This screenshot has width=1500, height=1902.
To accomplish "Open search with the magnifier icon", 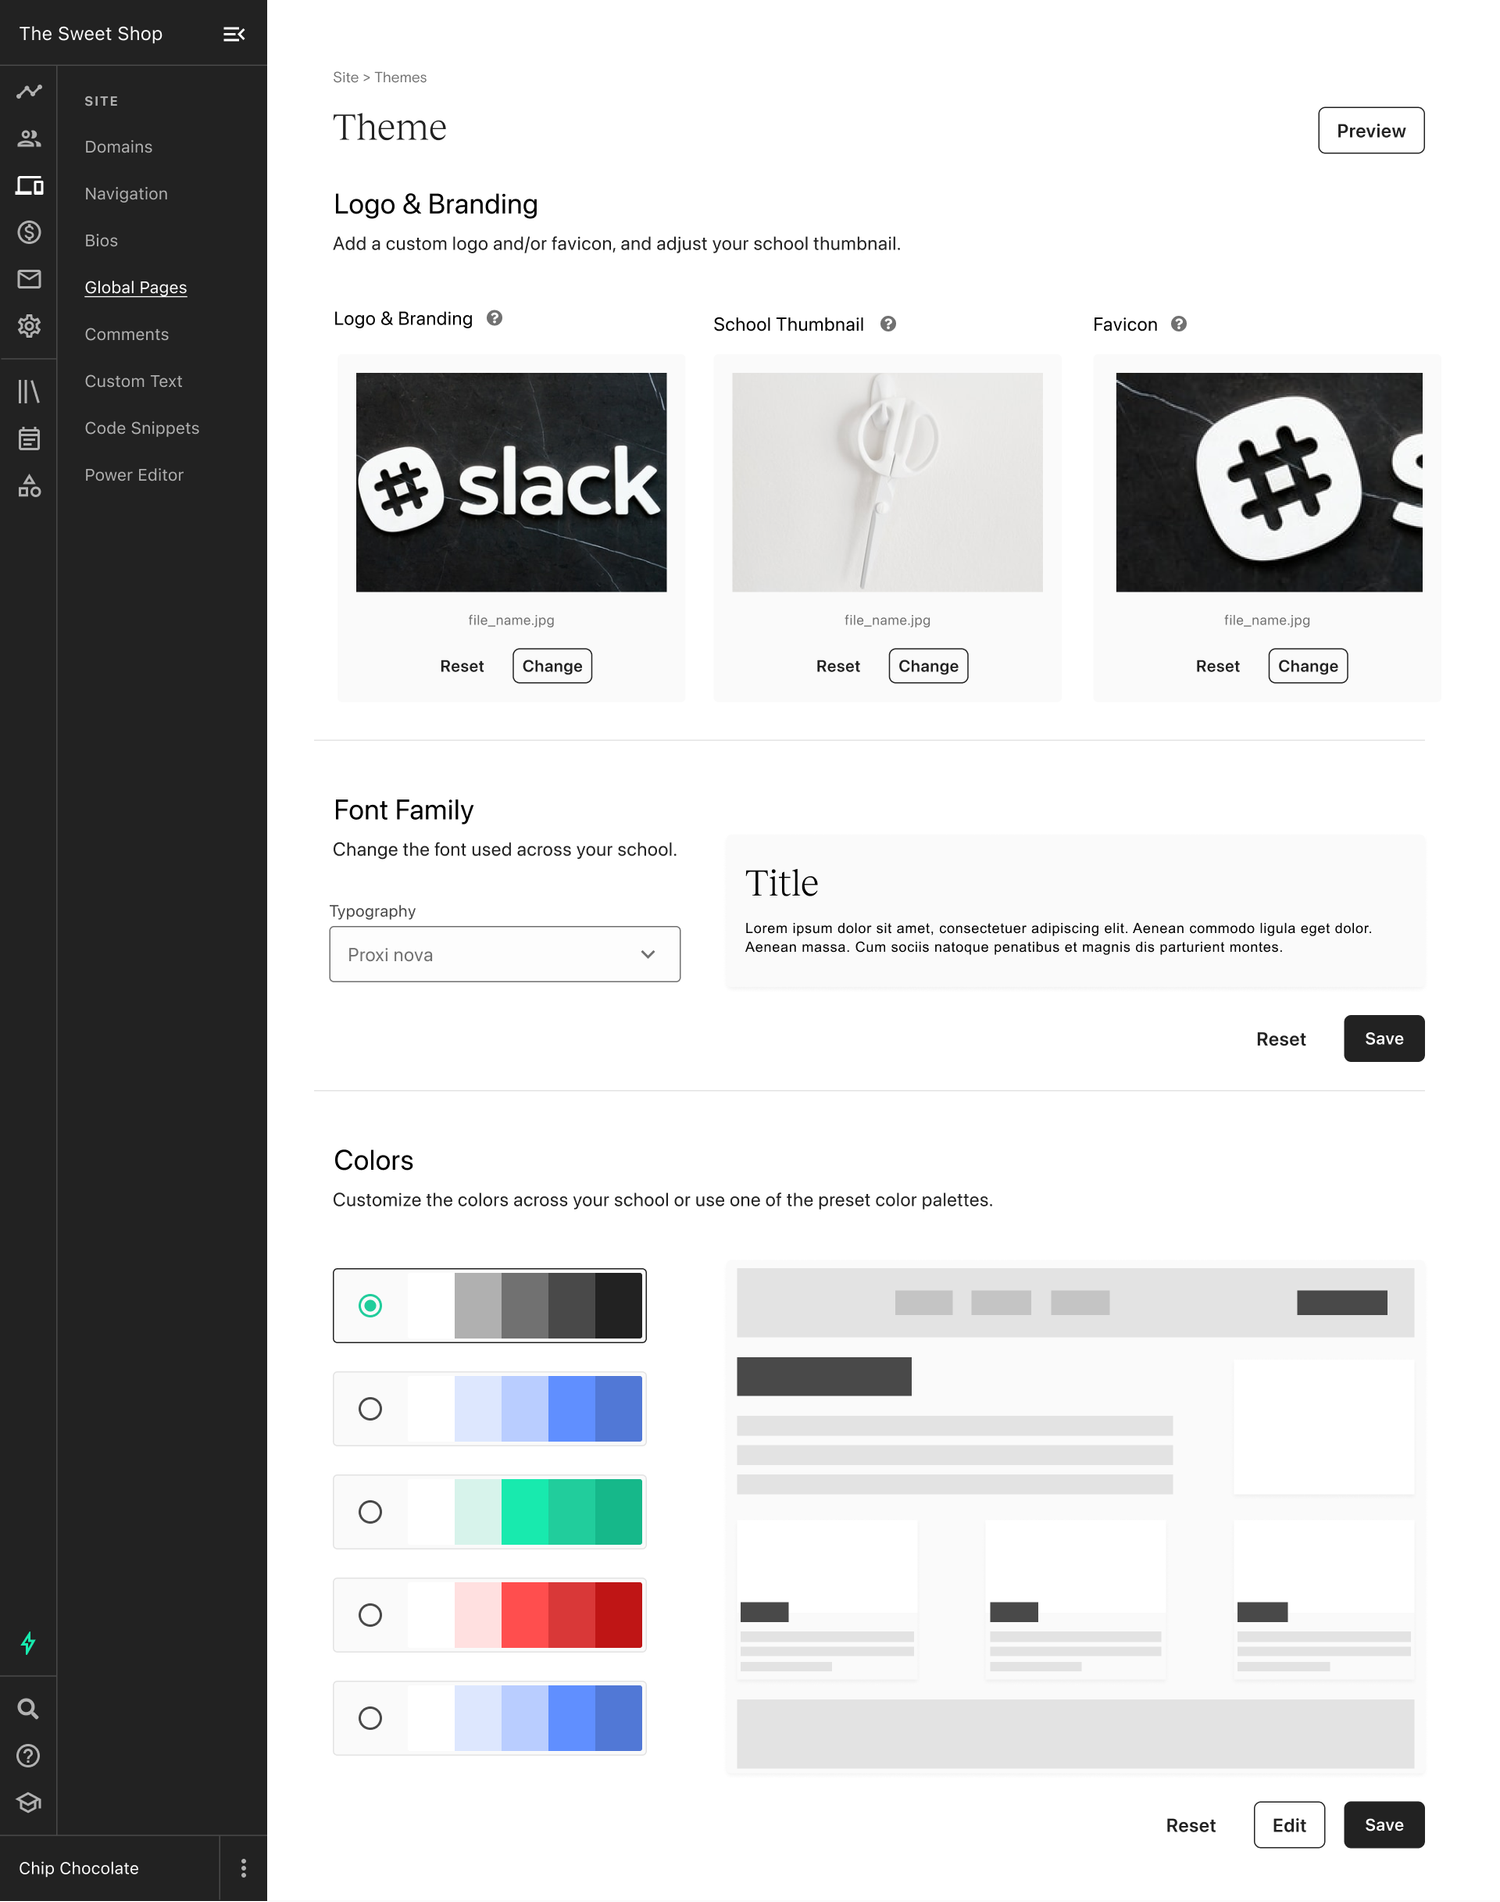I will (x=28, y=1709).
